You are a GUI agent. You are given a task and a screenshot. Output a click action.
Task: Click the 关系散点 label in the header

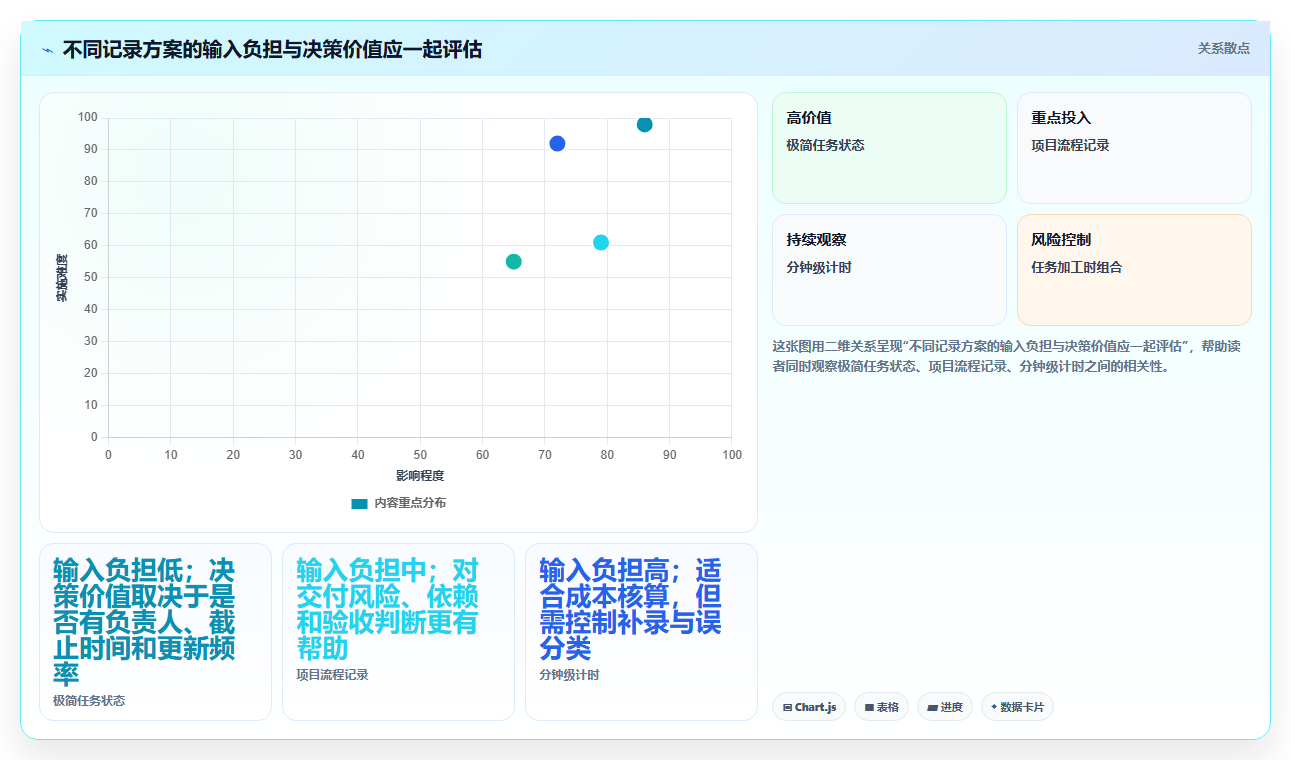[x=1223, y=48]
